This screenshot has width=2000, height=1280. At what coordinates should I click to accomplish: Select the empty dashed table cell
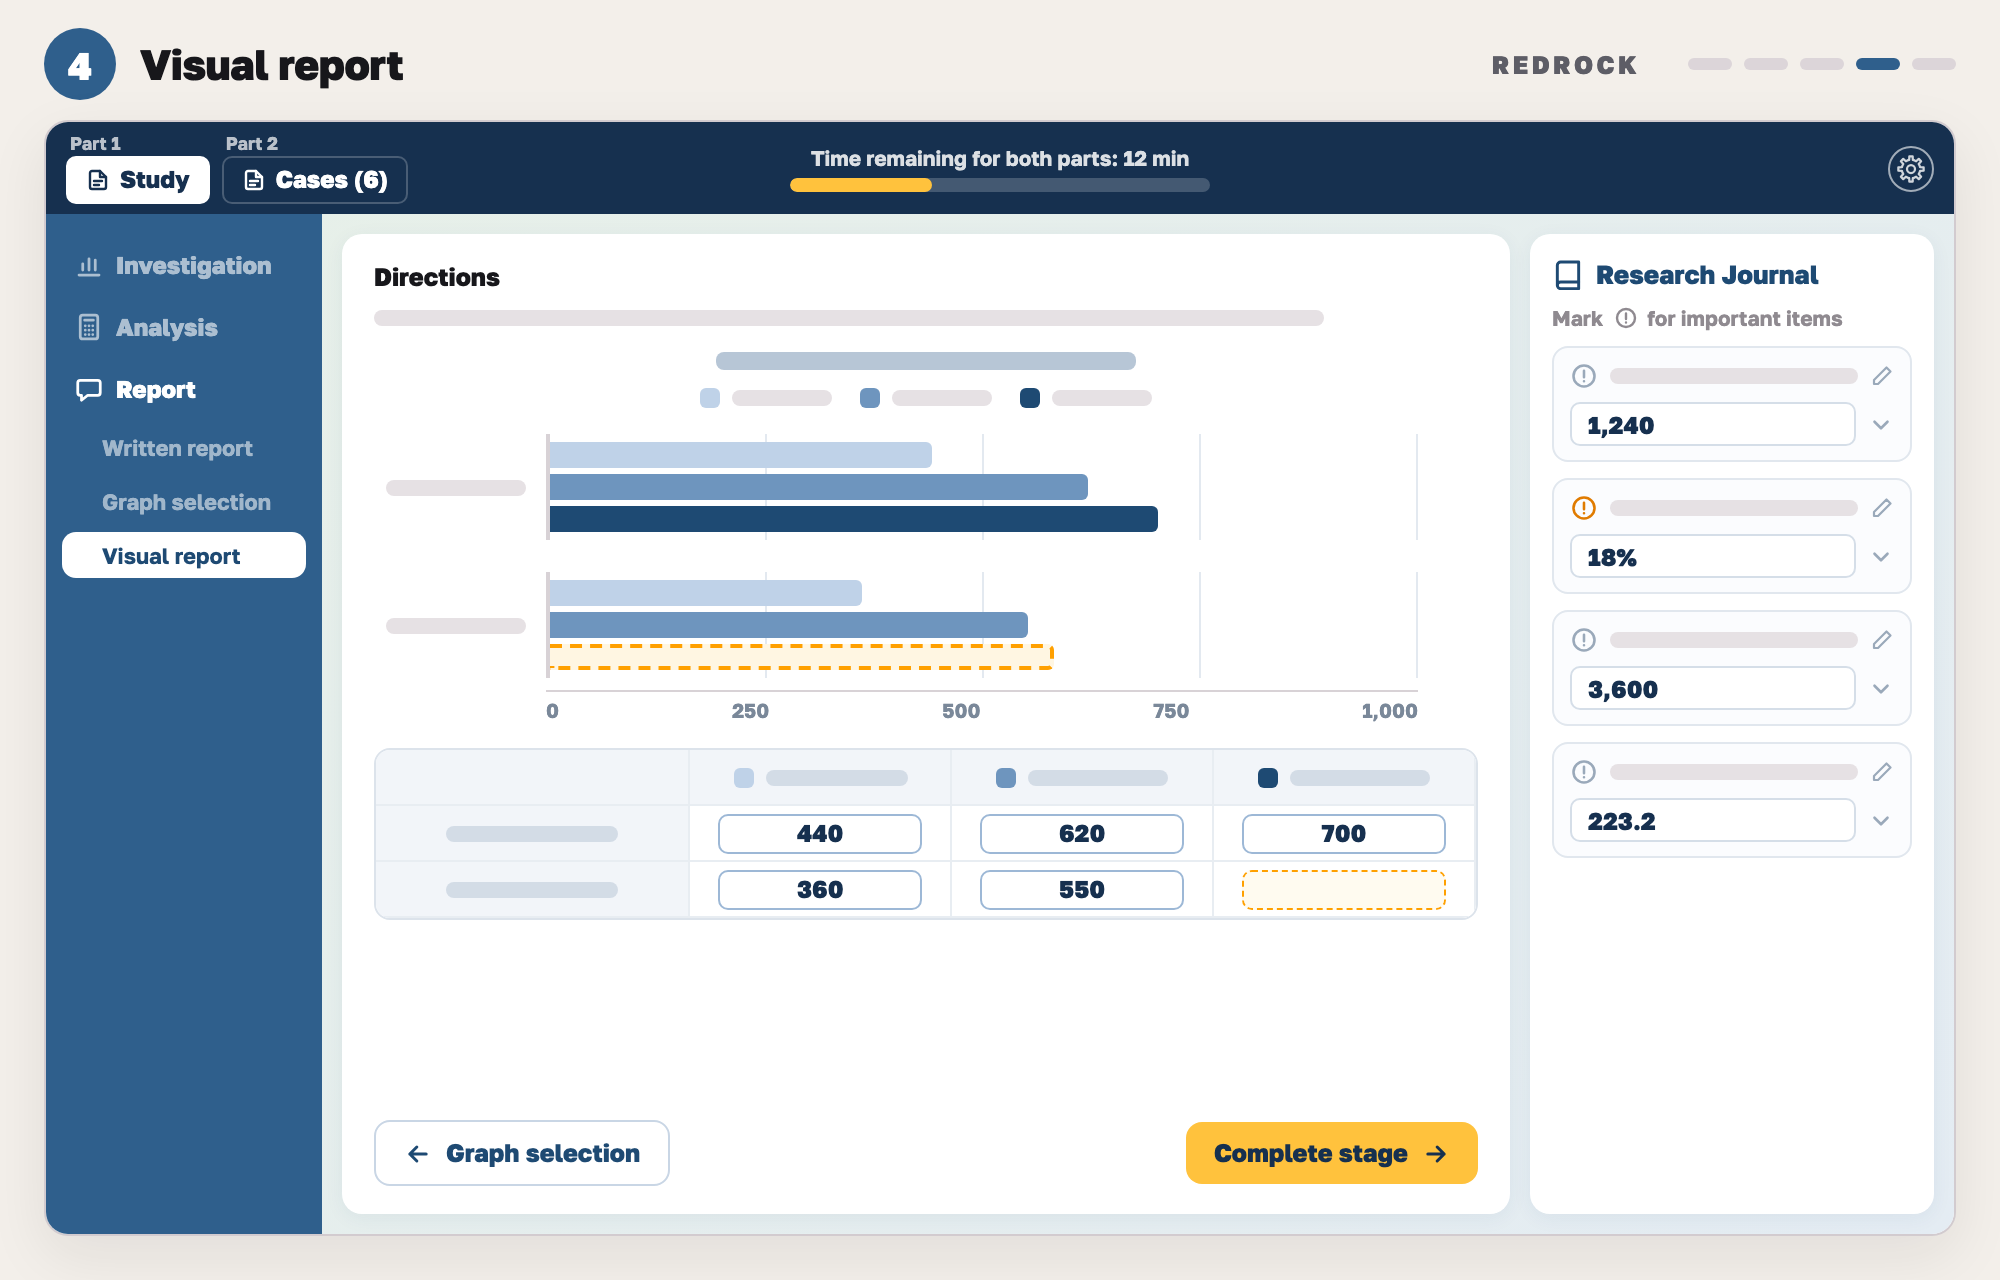(x=1344, y=890)
